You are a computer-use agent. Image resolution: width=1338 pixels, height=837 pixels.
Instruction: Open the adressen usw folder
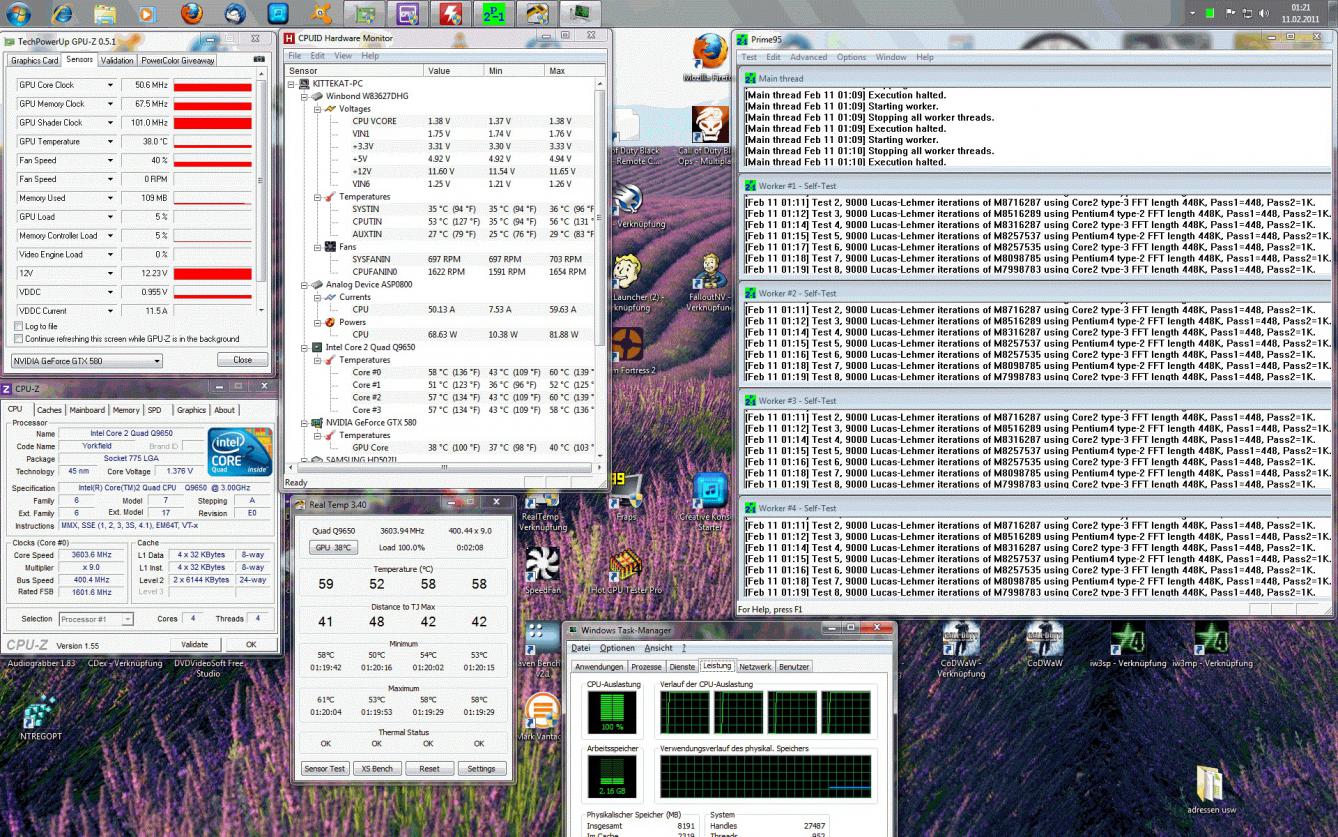[x=1209, y=790]
